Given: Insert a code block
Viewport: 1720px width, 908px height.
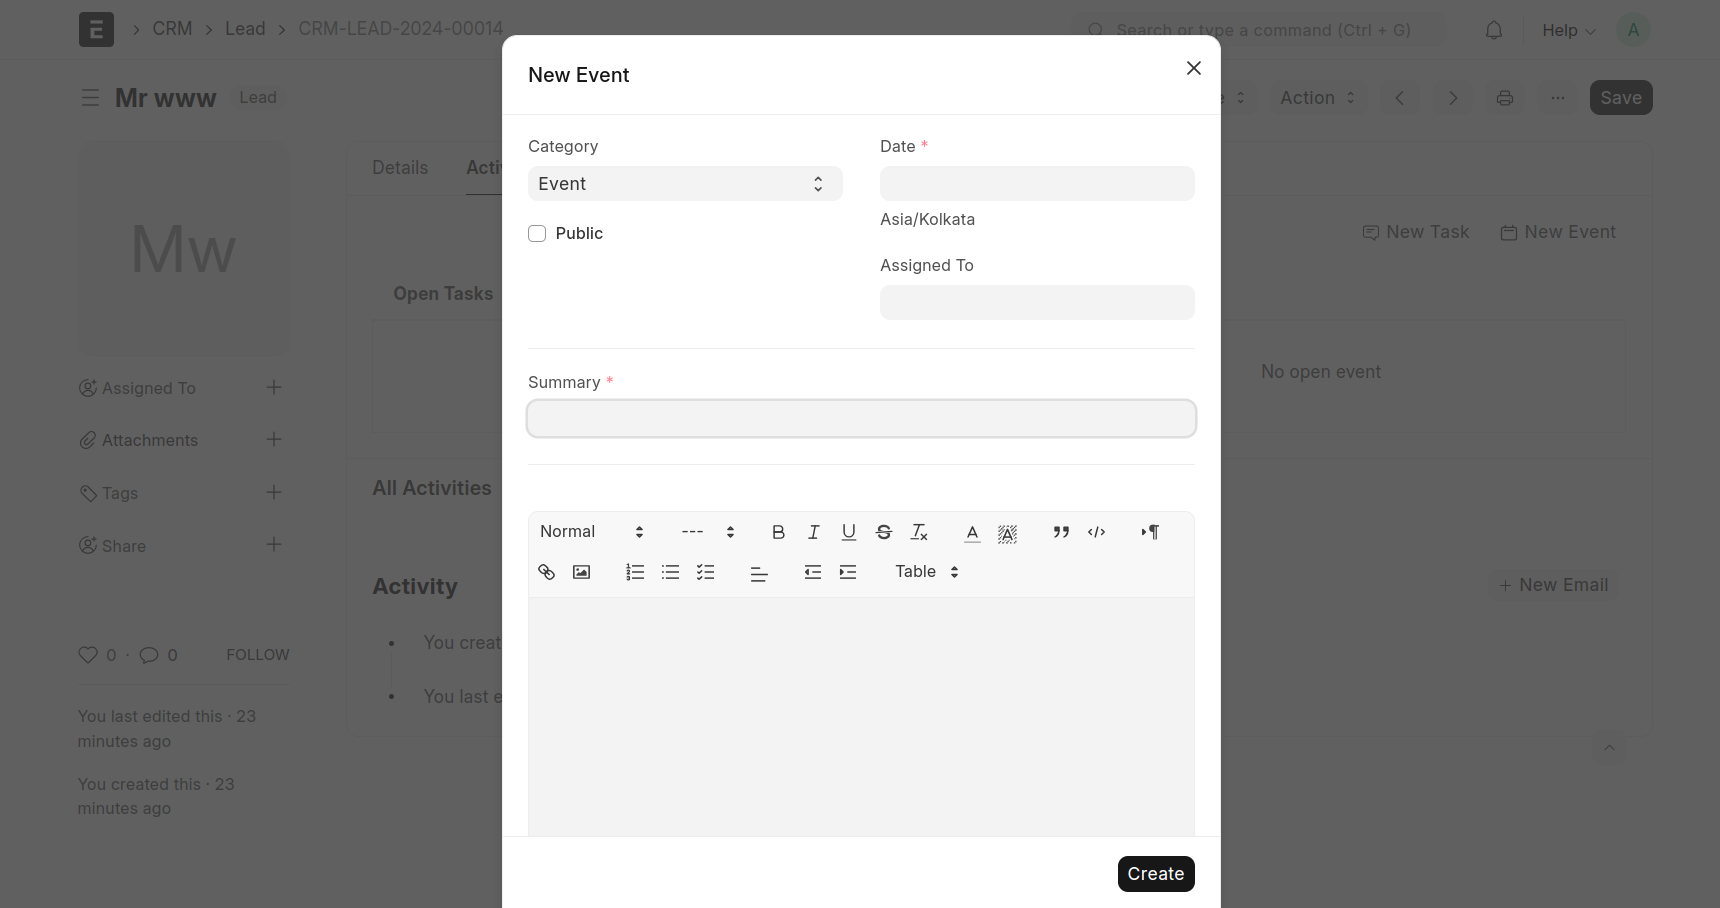Looking at the screenshot, I should 1096,532.
